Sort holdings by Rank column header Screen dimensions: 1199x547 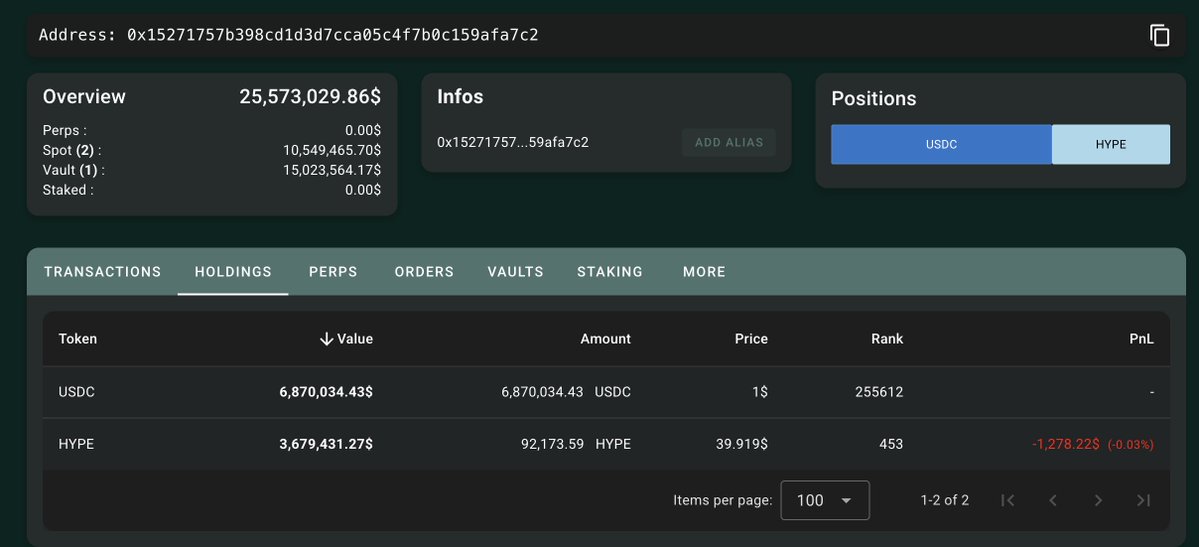(x=886, y=339)
